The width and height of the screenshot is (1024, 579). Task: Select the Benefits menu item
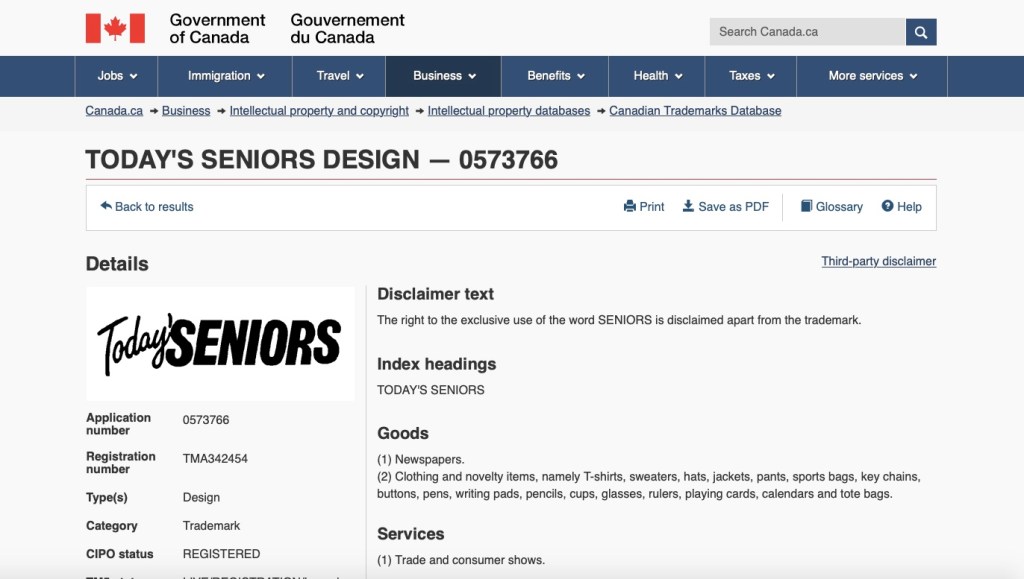[x=556, y=76]
